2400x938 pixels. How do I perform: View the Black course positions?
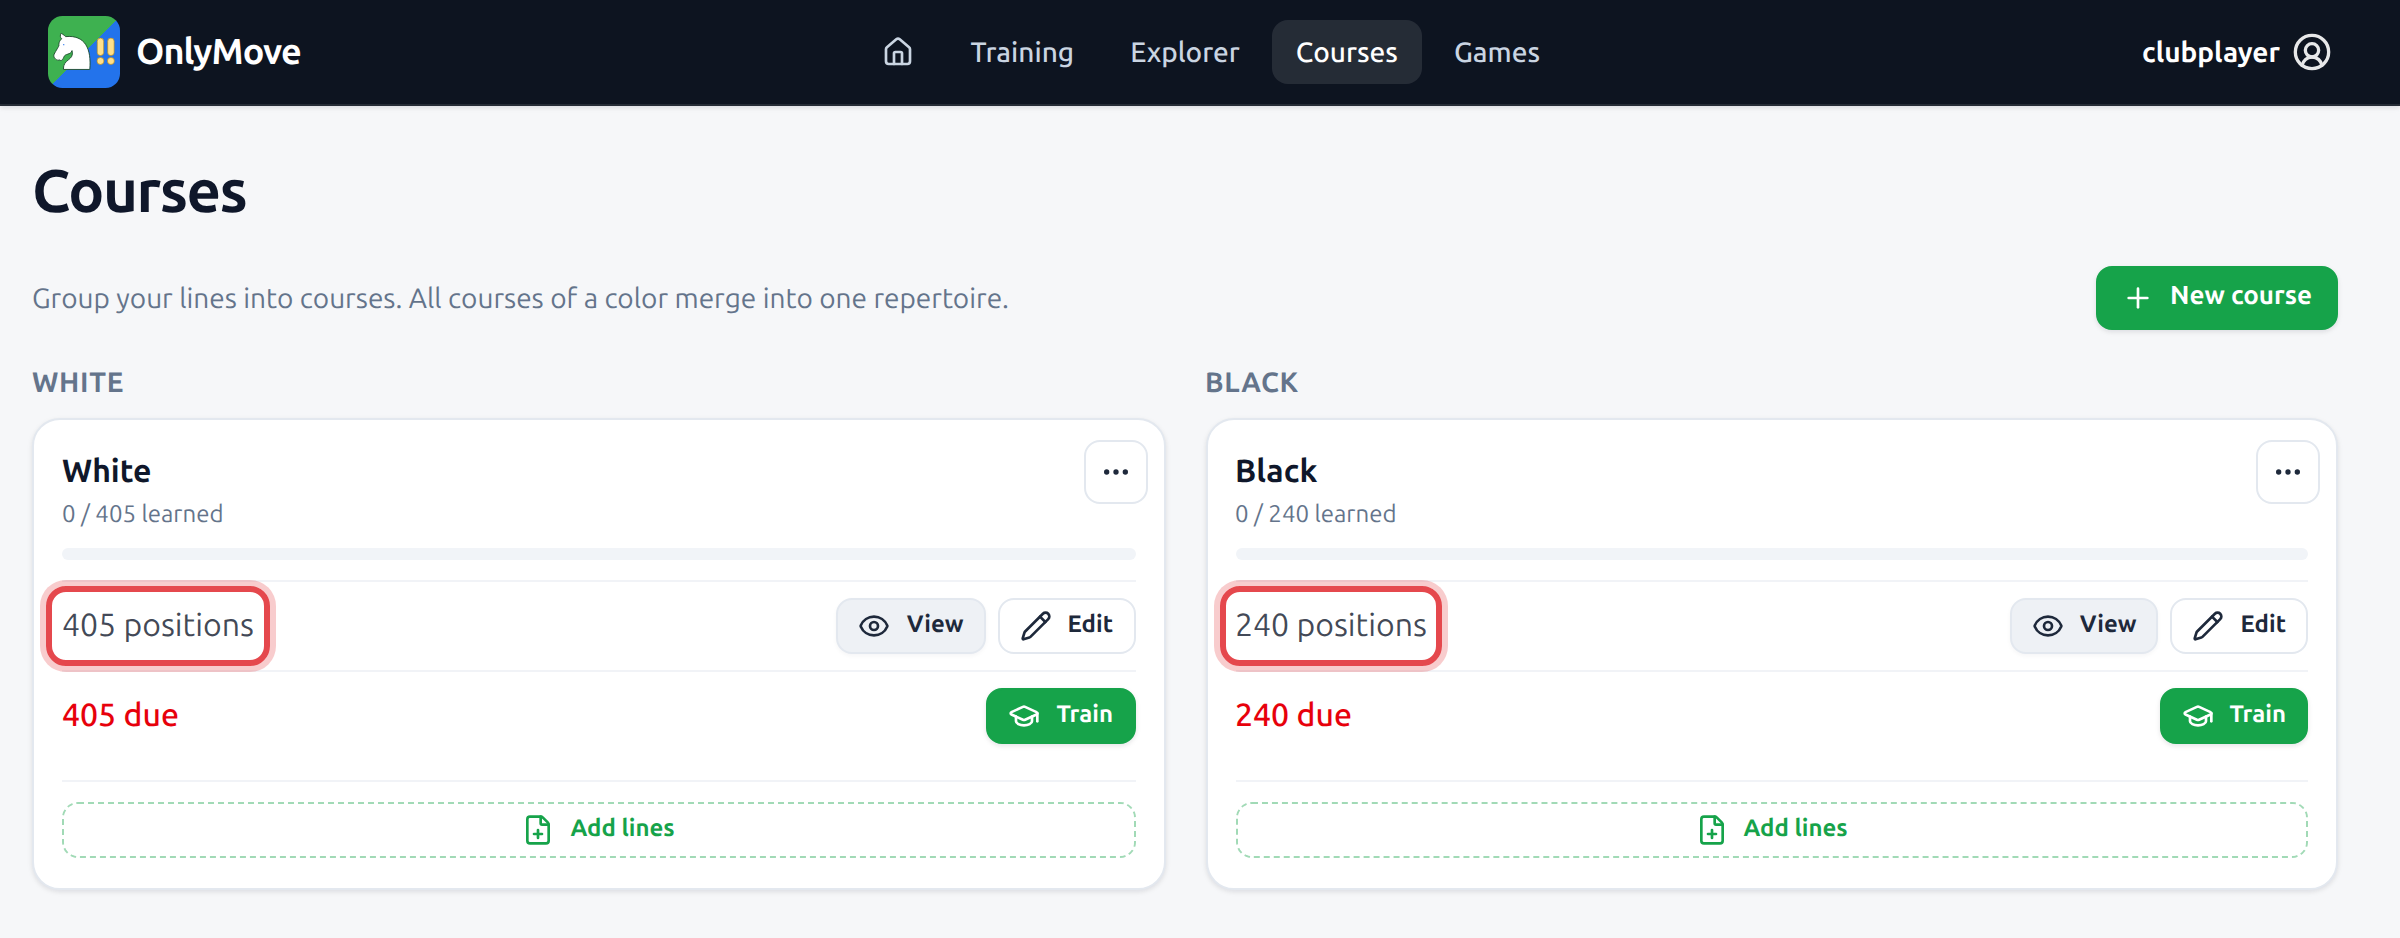(x=2084, y=625)
